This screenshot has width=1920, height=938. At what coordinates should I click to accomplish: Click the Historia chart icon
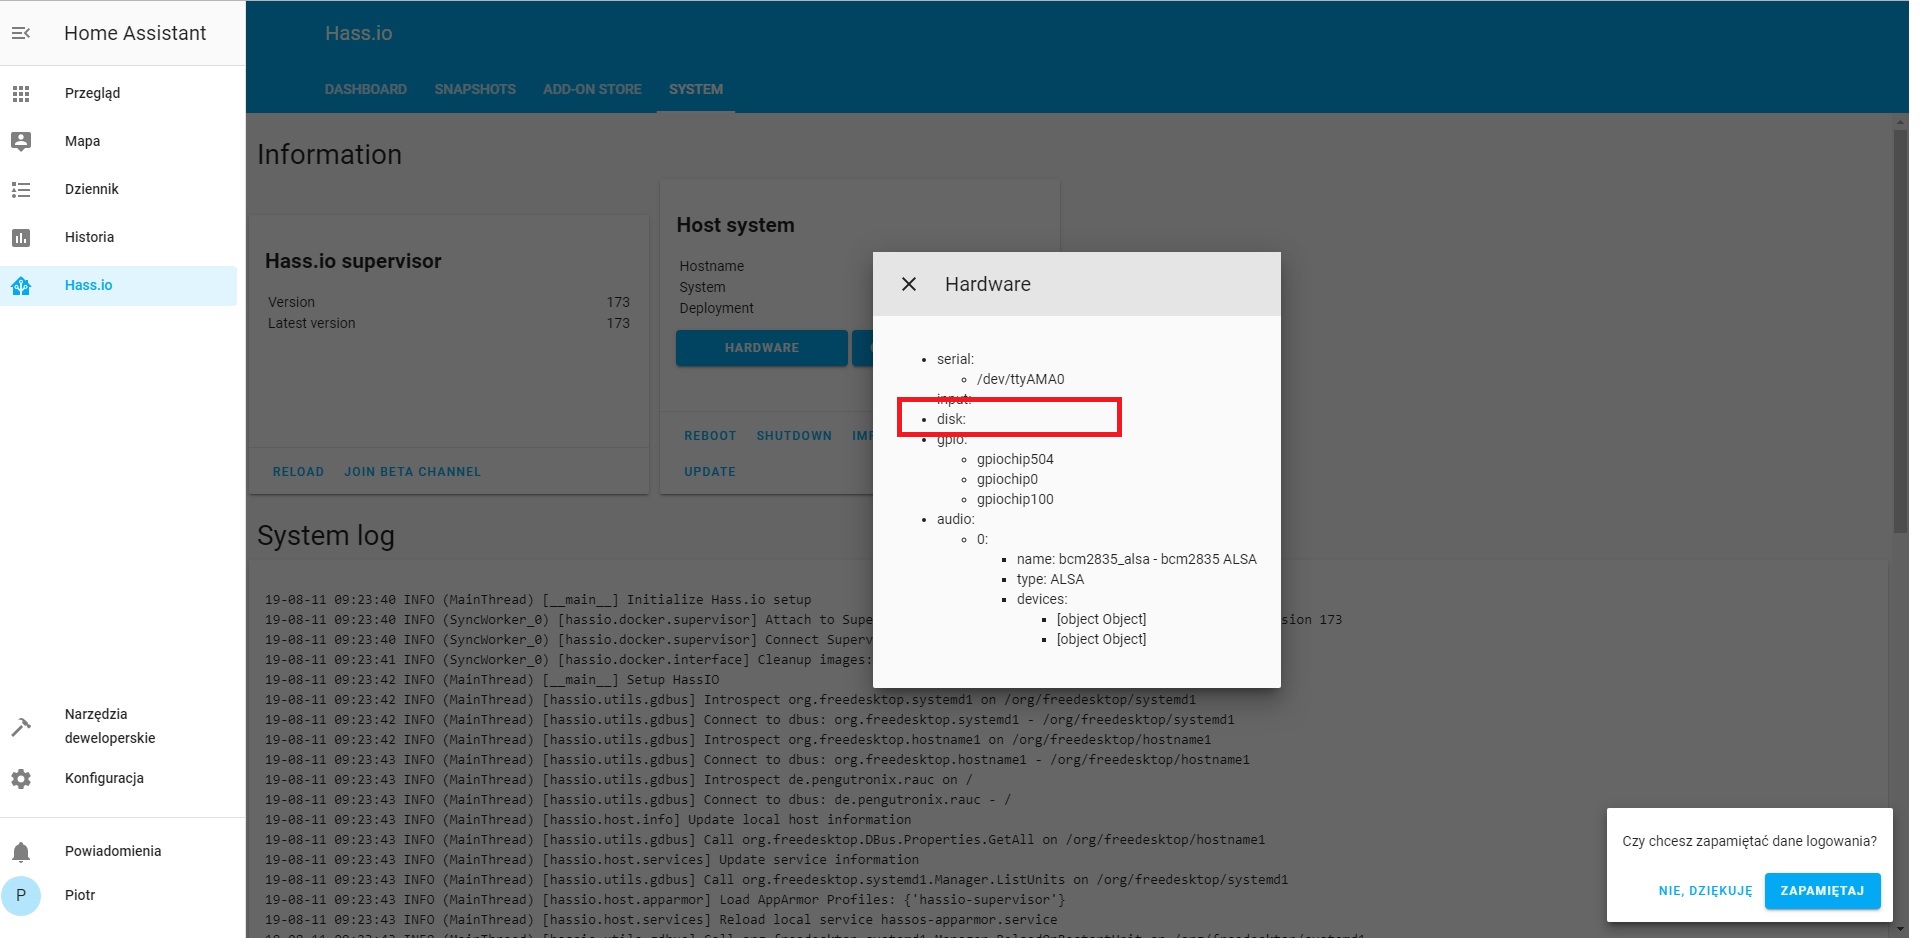pyautogui.click(x=21, y=237)
